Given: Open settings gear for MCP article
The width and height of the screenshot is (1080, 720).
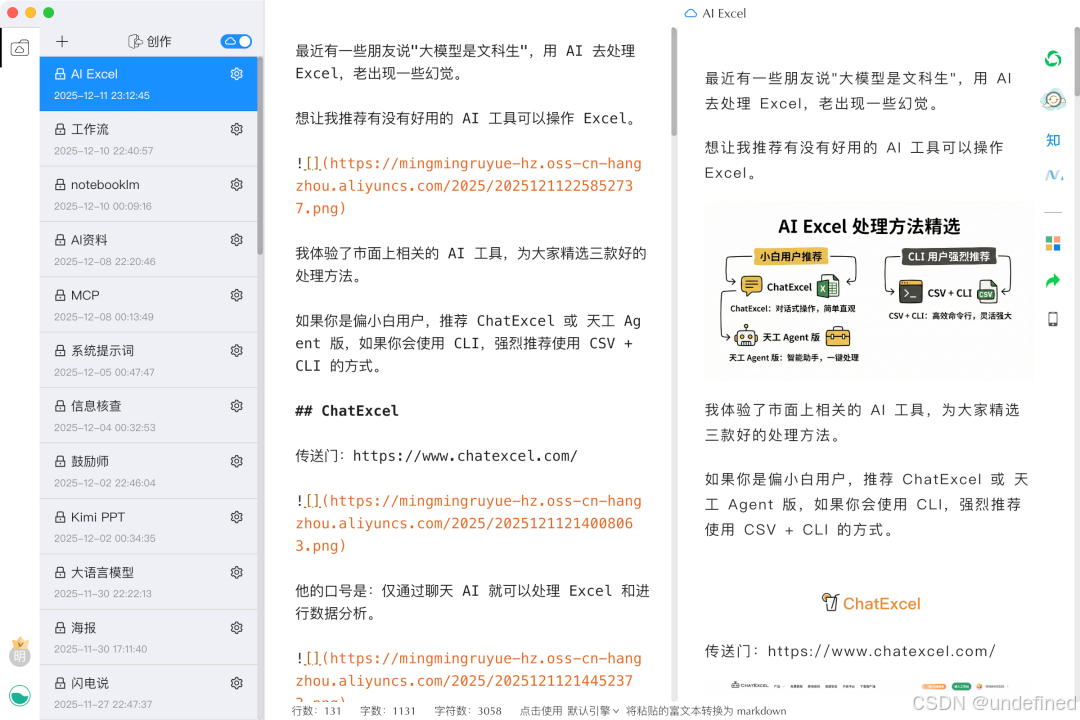Looking at the screenshot, I should coord(236,295).
